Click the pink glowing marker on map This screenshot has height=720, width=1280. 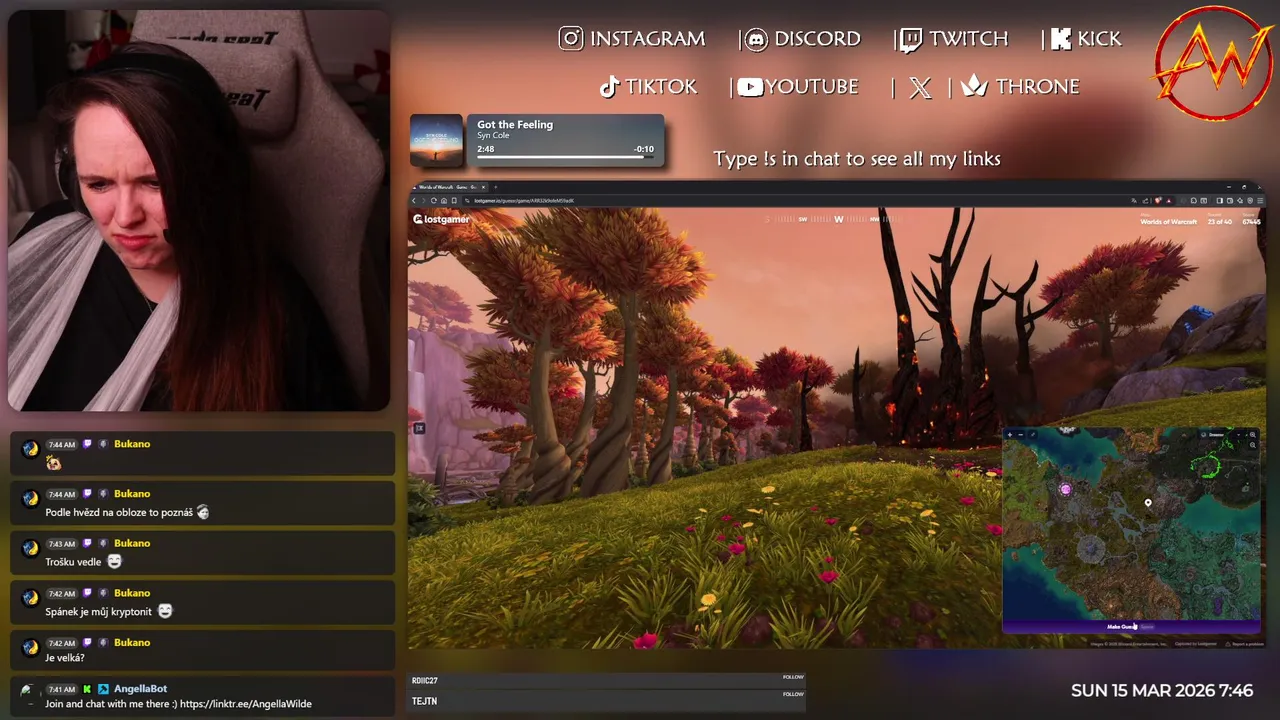(x=1065, y=489)
